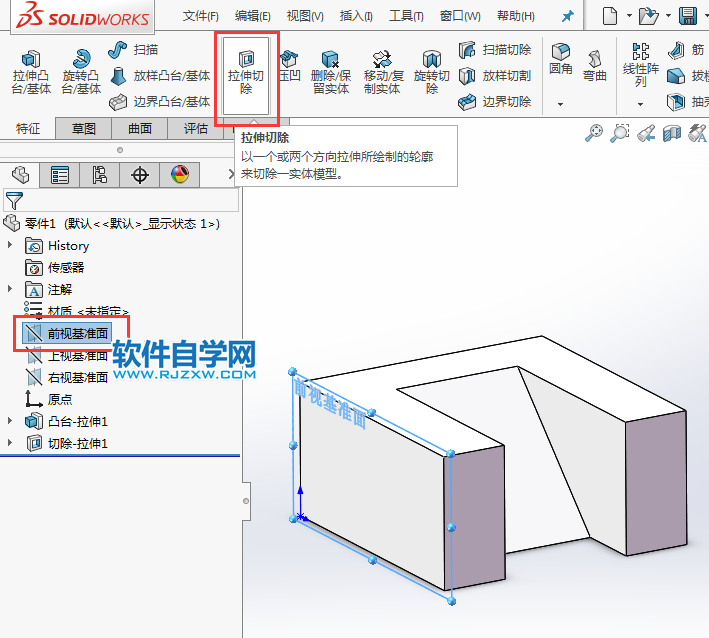Click the Indent (压凹) tool
709x638 pixels.
click(x=289, y=67)
